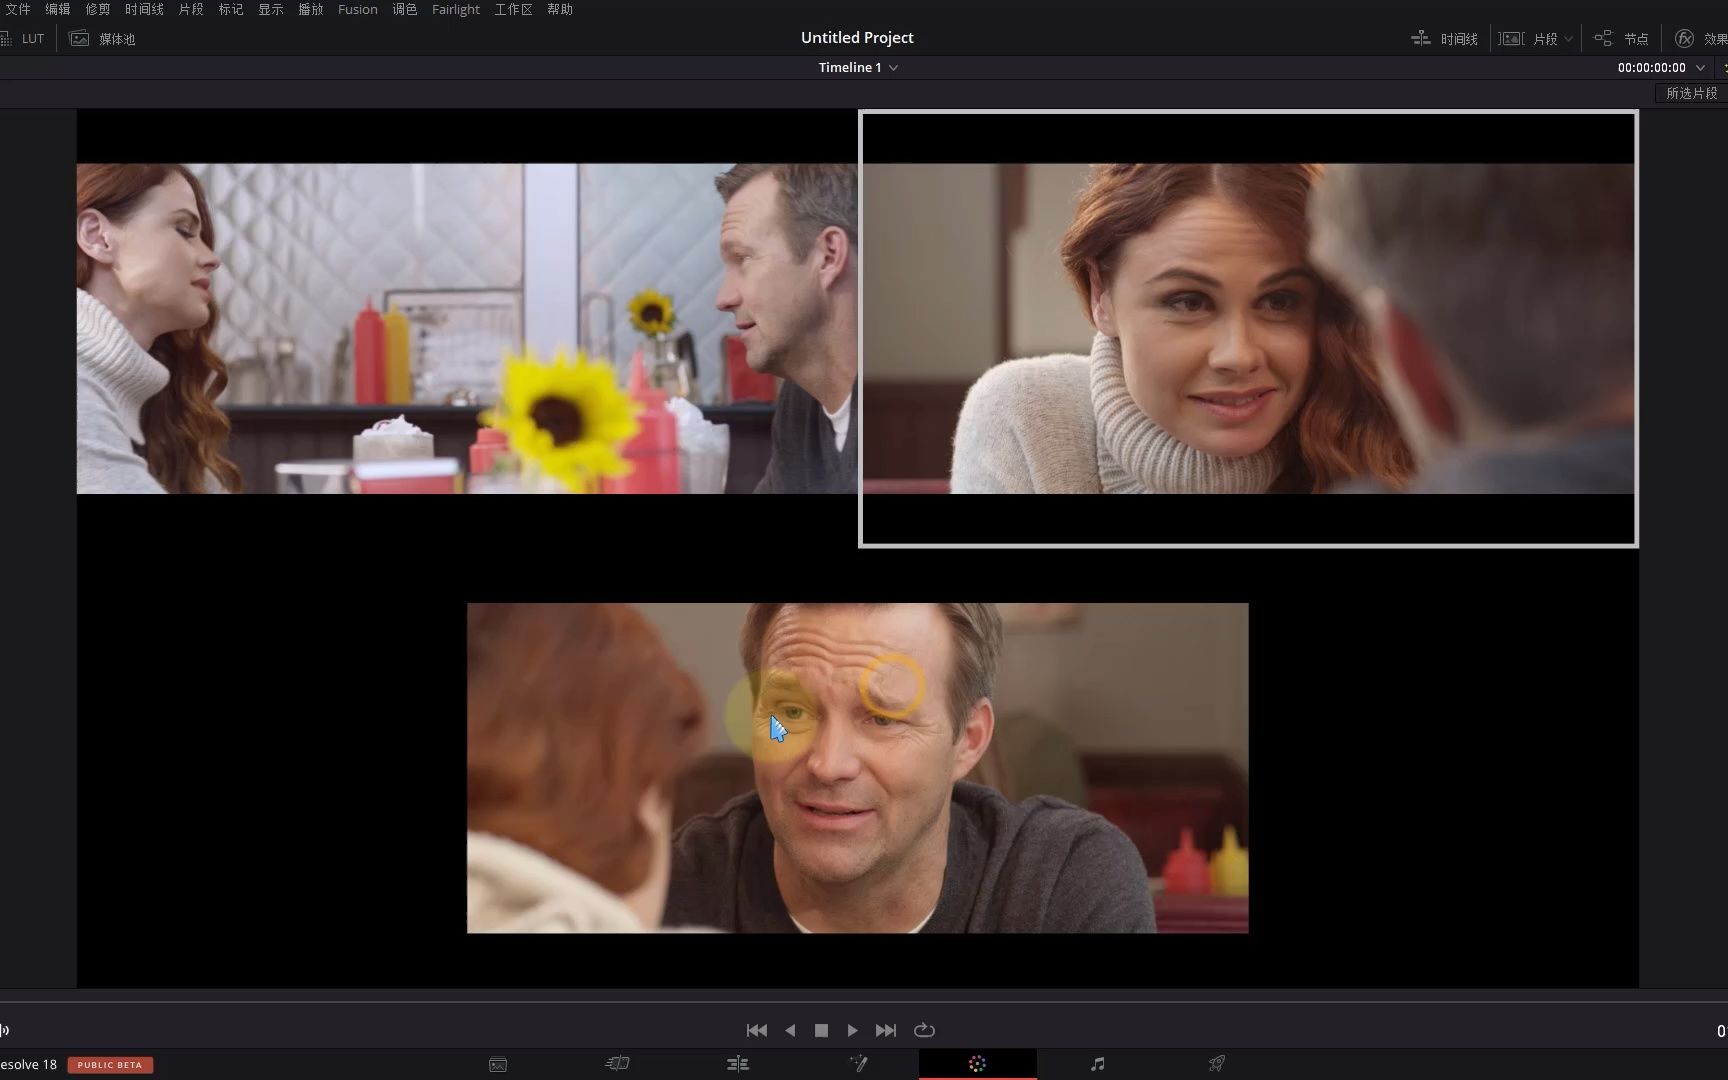Switch to the Fusion page
1728x1080 pixels.
tap(858, 1064)
